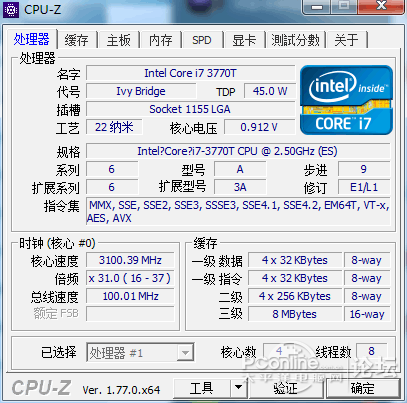Viewport: 407px width, 403px height.
Task: Confirm with the 确定 button
Action: click(x=363, y=388)
